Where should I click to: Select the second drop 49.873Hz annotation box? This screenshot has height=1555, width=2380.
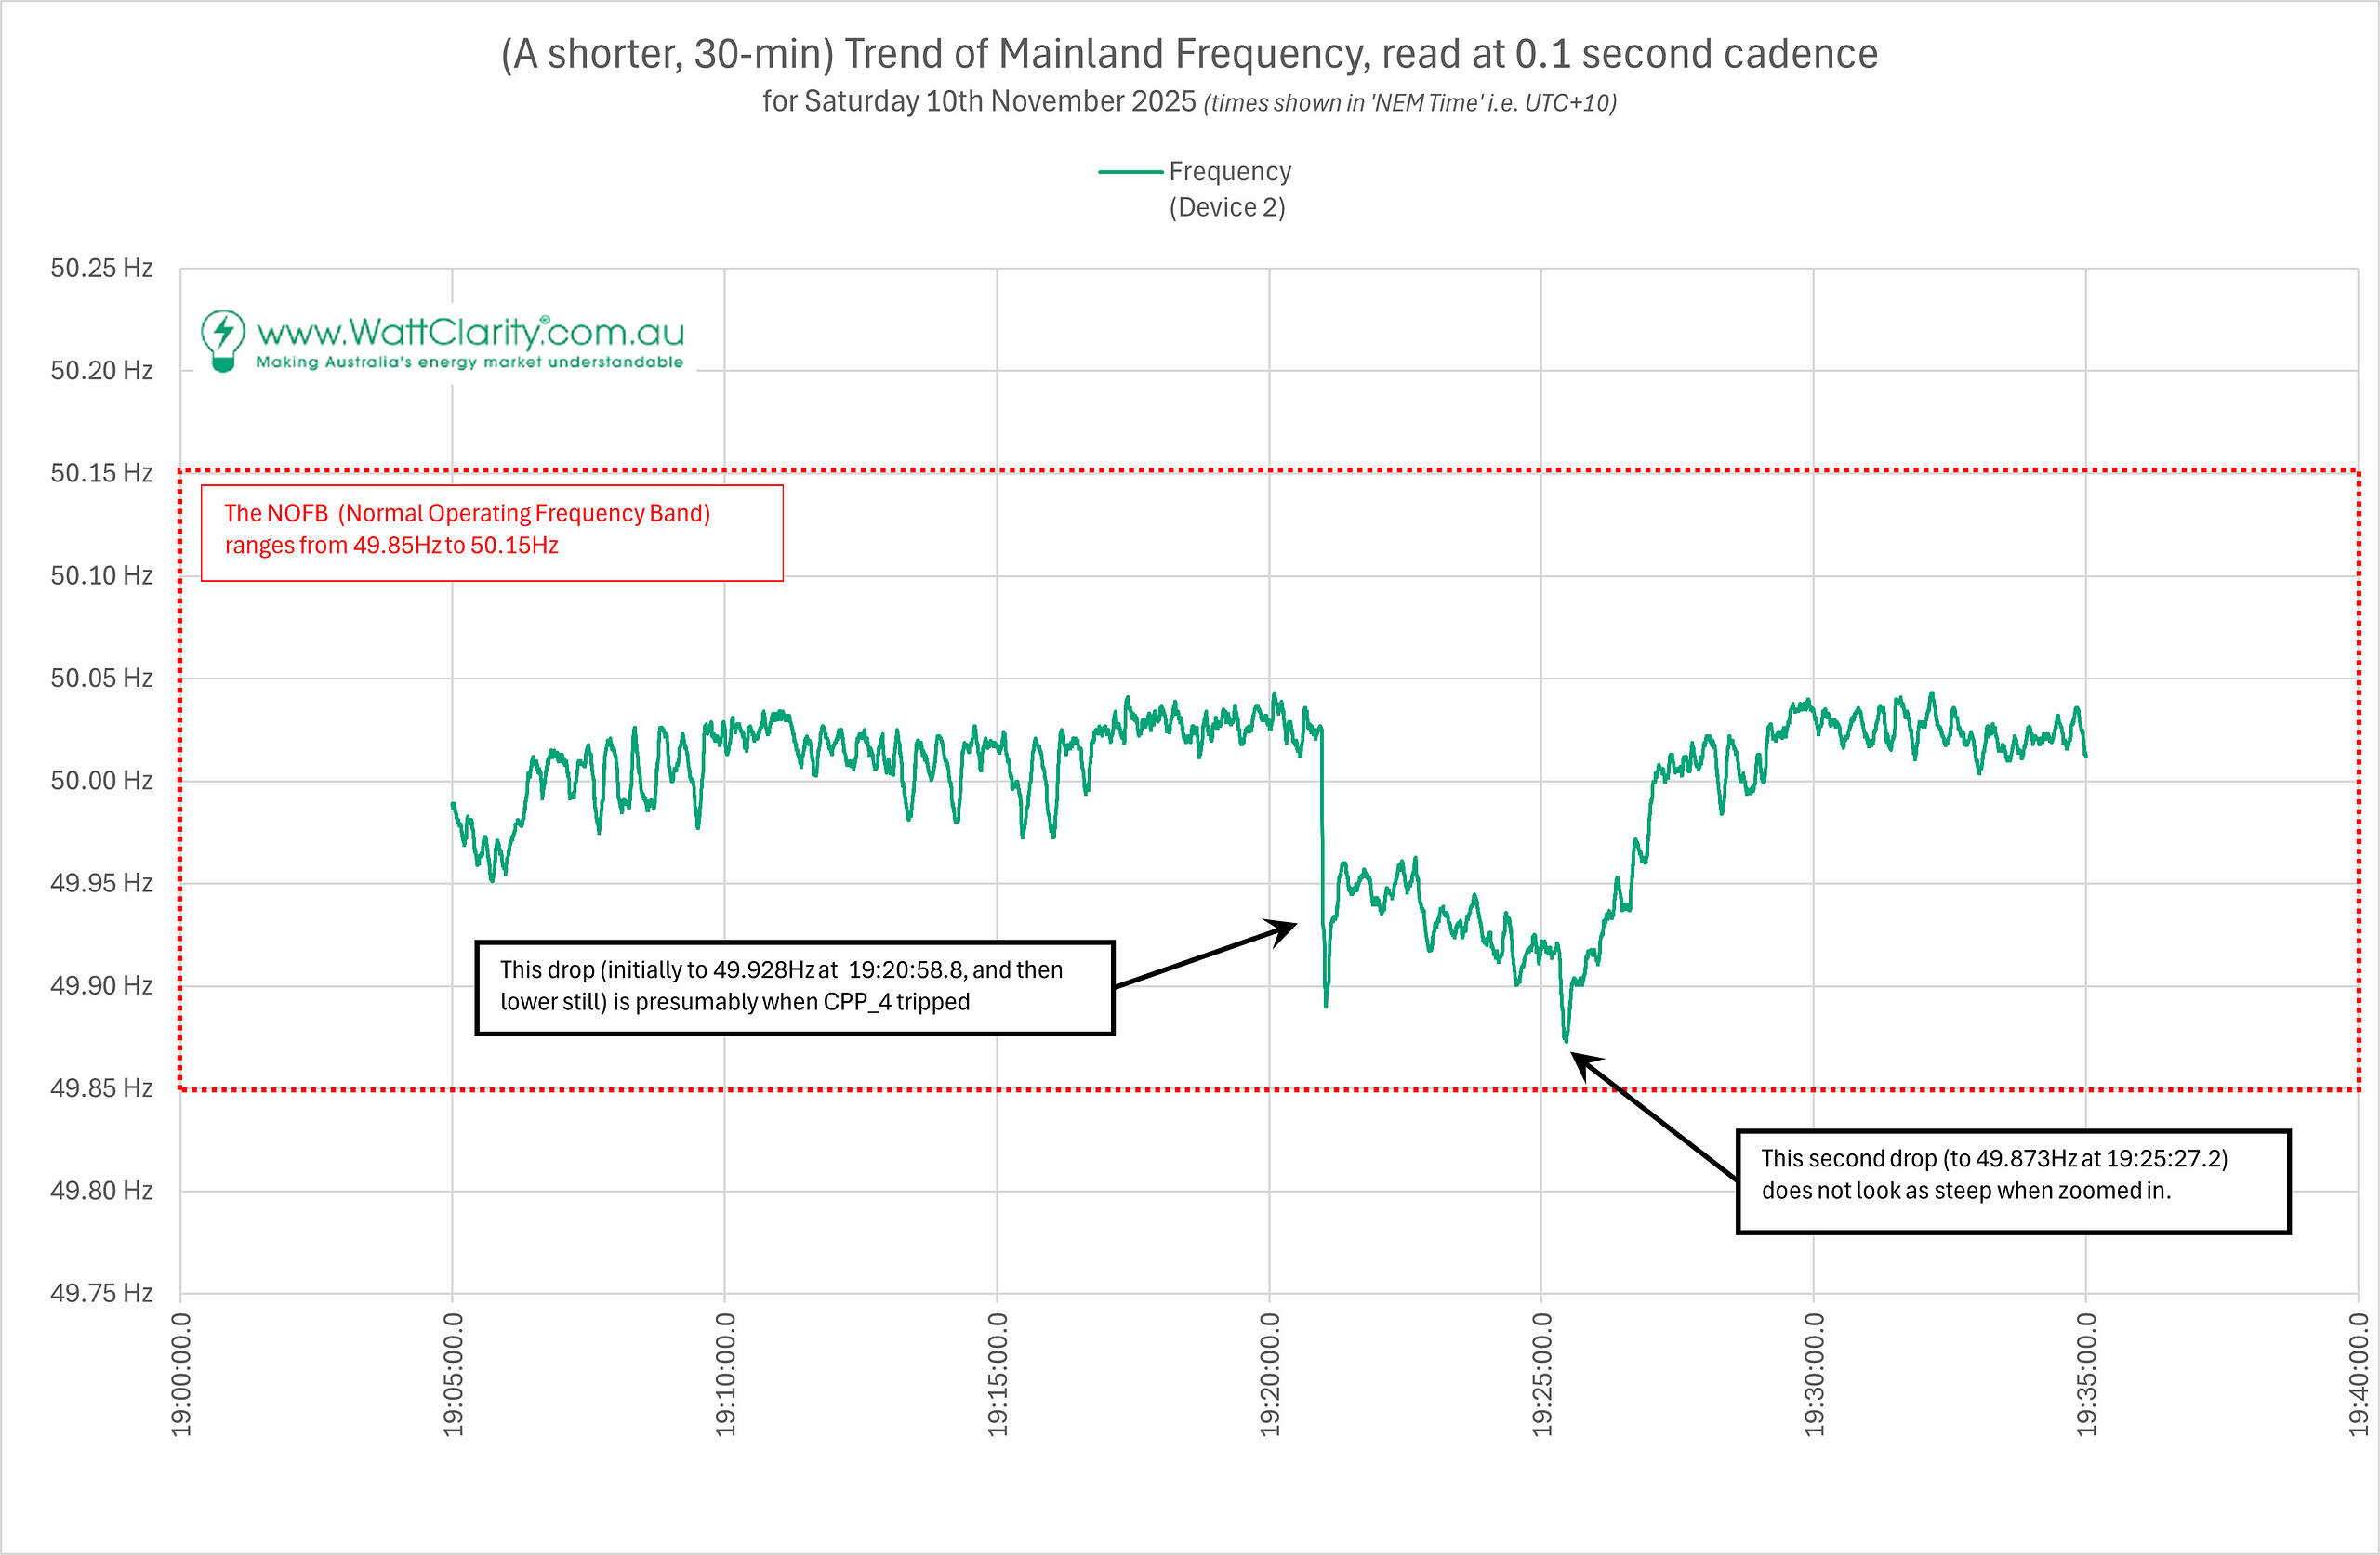(2012, 1181)
